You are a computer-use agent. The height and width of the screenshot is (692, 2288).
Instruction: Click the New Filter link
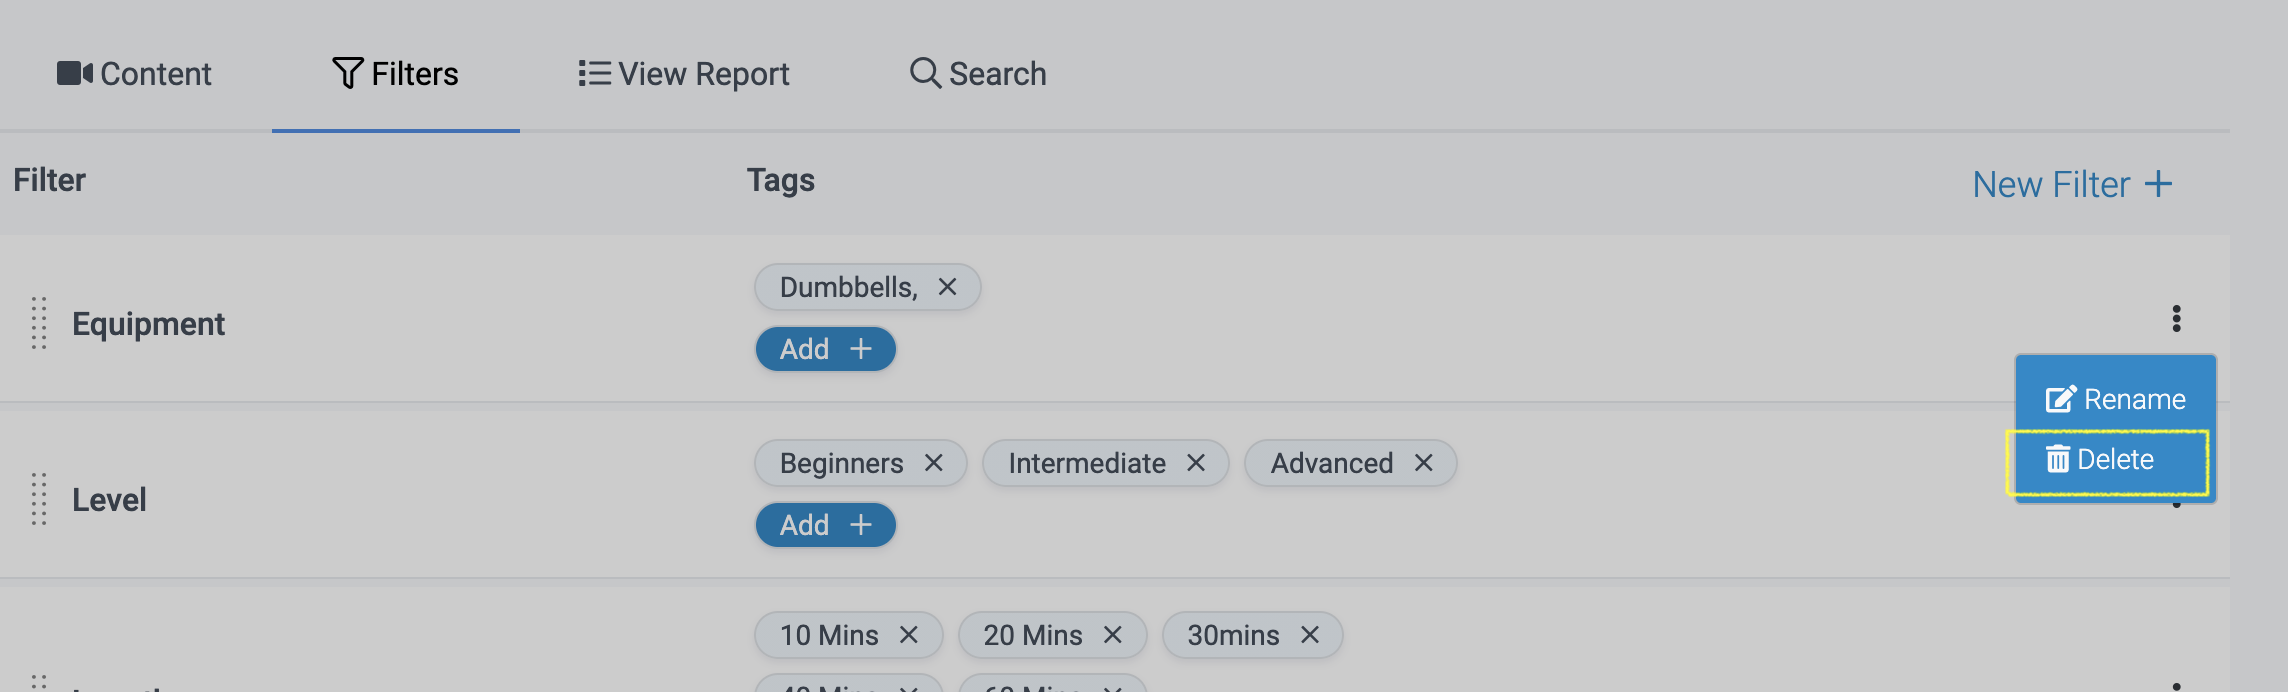coord(2072,184)
